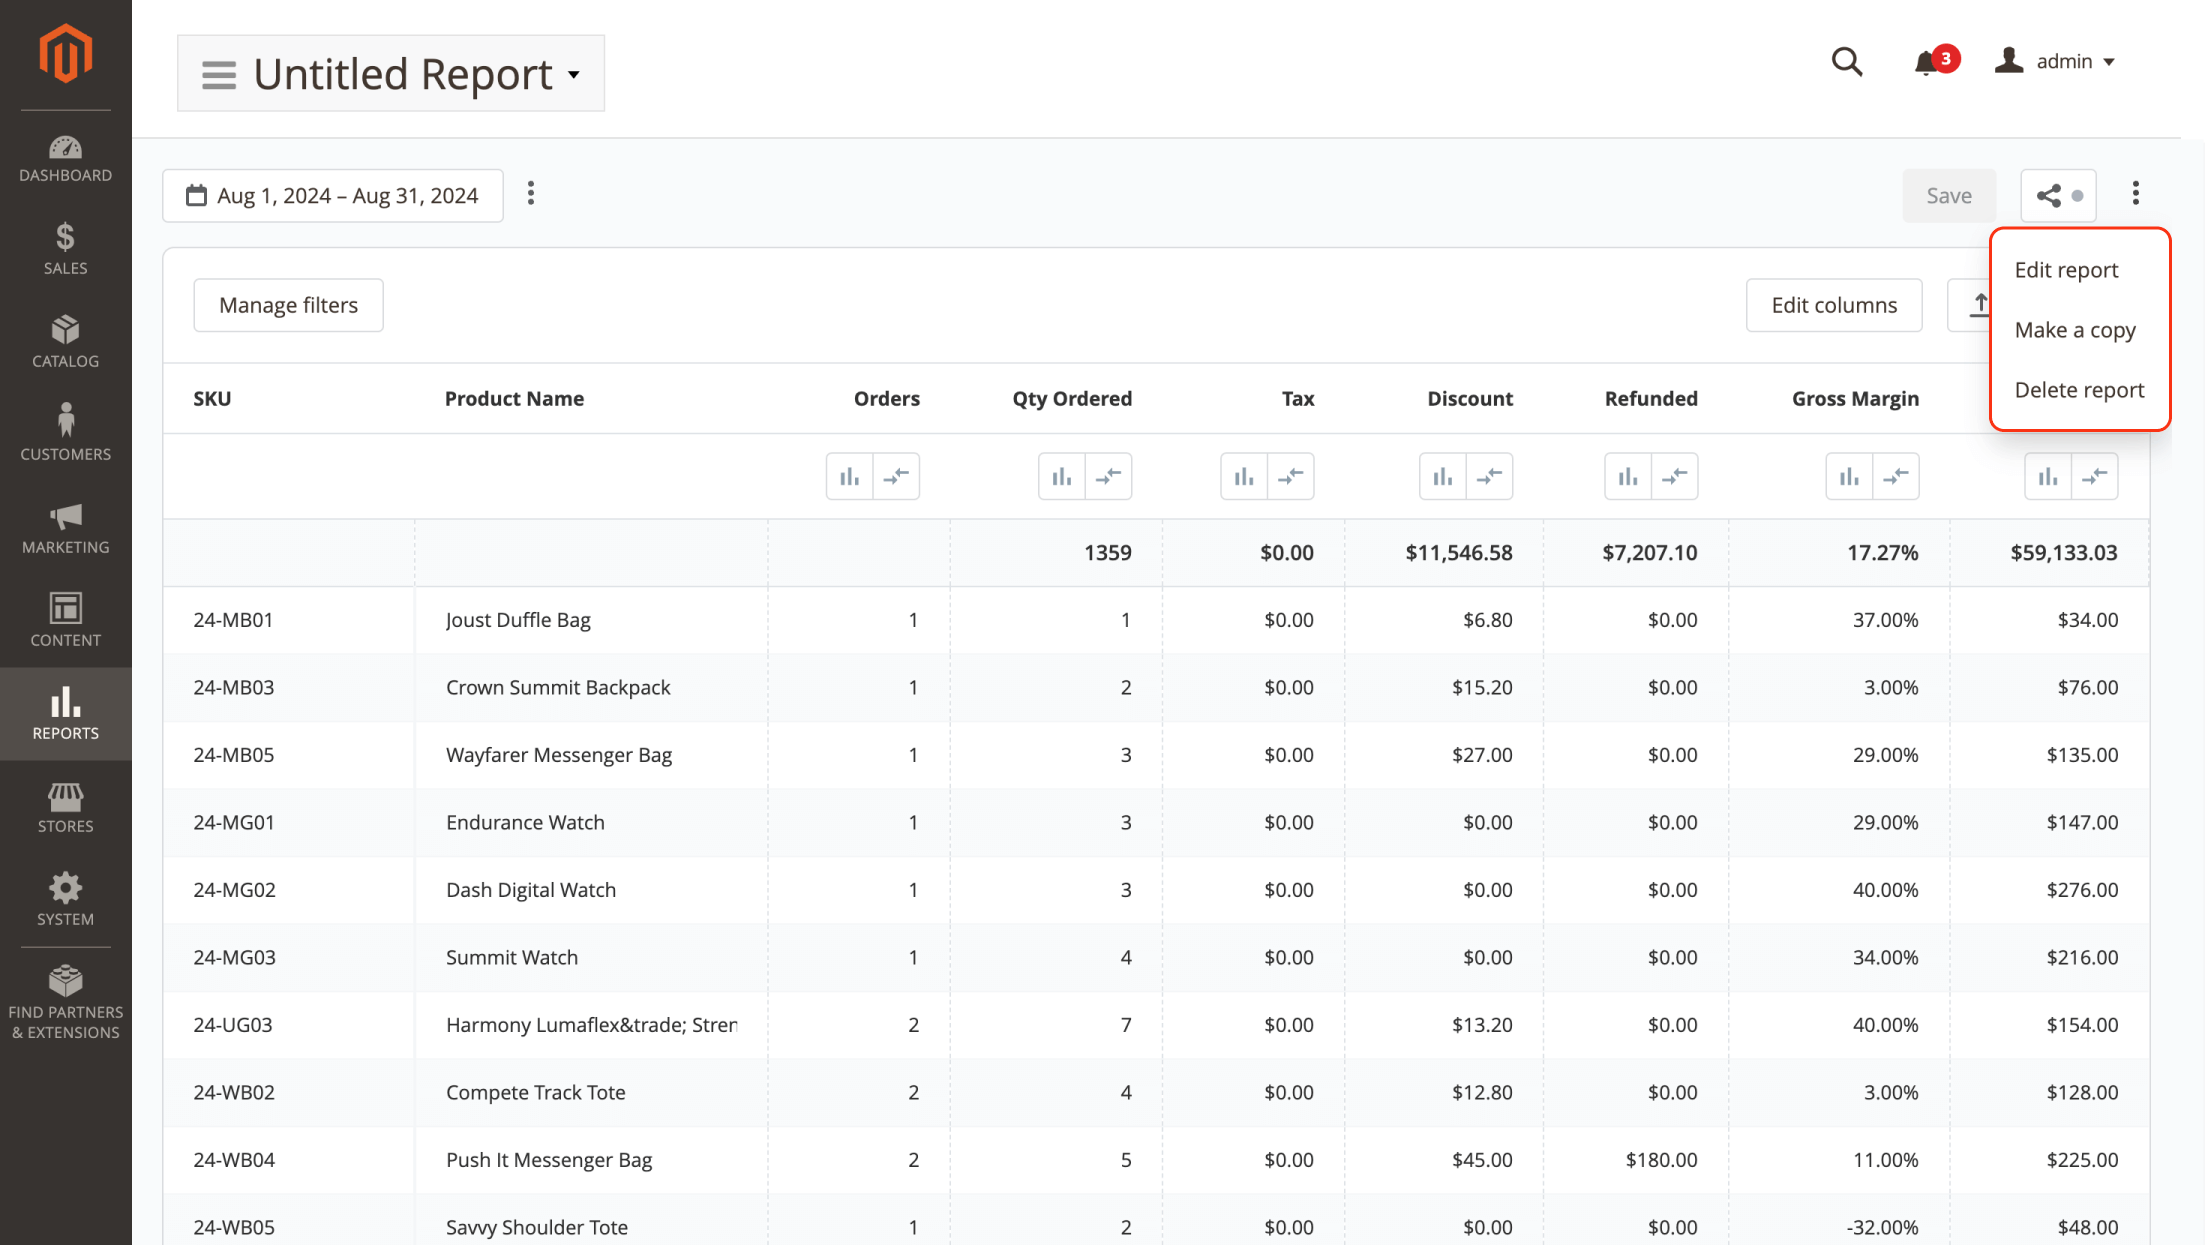Click the Joust Duffle Bag row name
The image size is (2205, 1245).
click(518, 620)
